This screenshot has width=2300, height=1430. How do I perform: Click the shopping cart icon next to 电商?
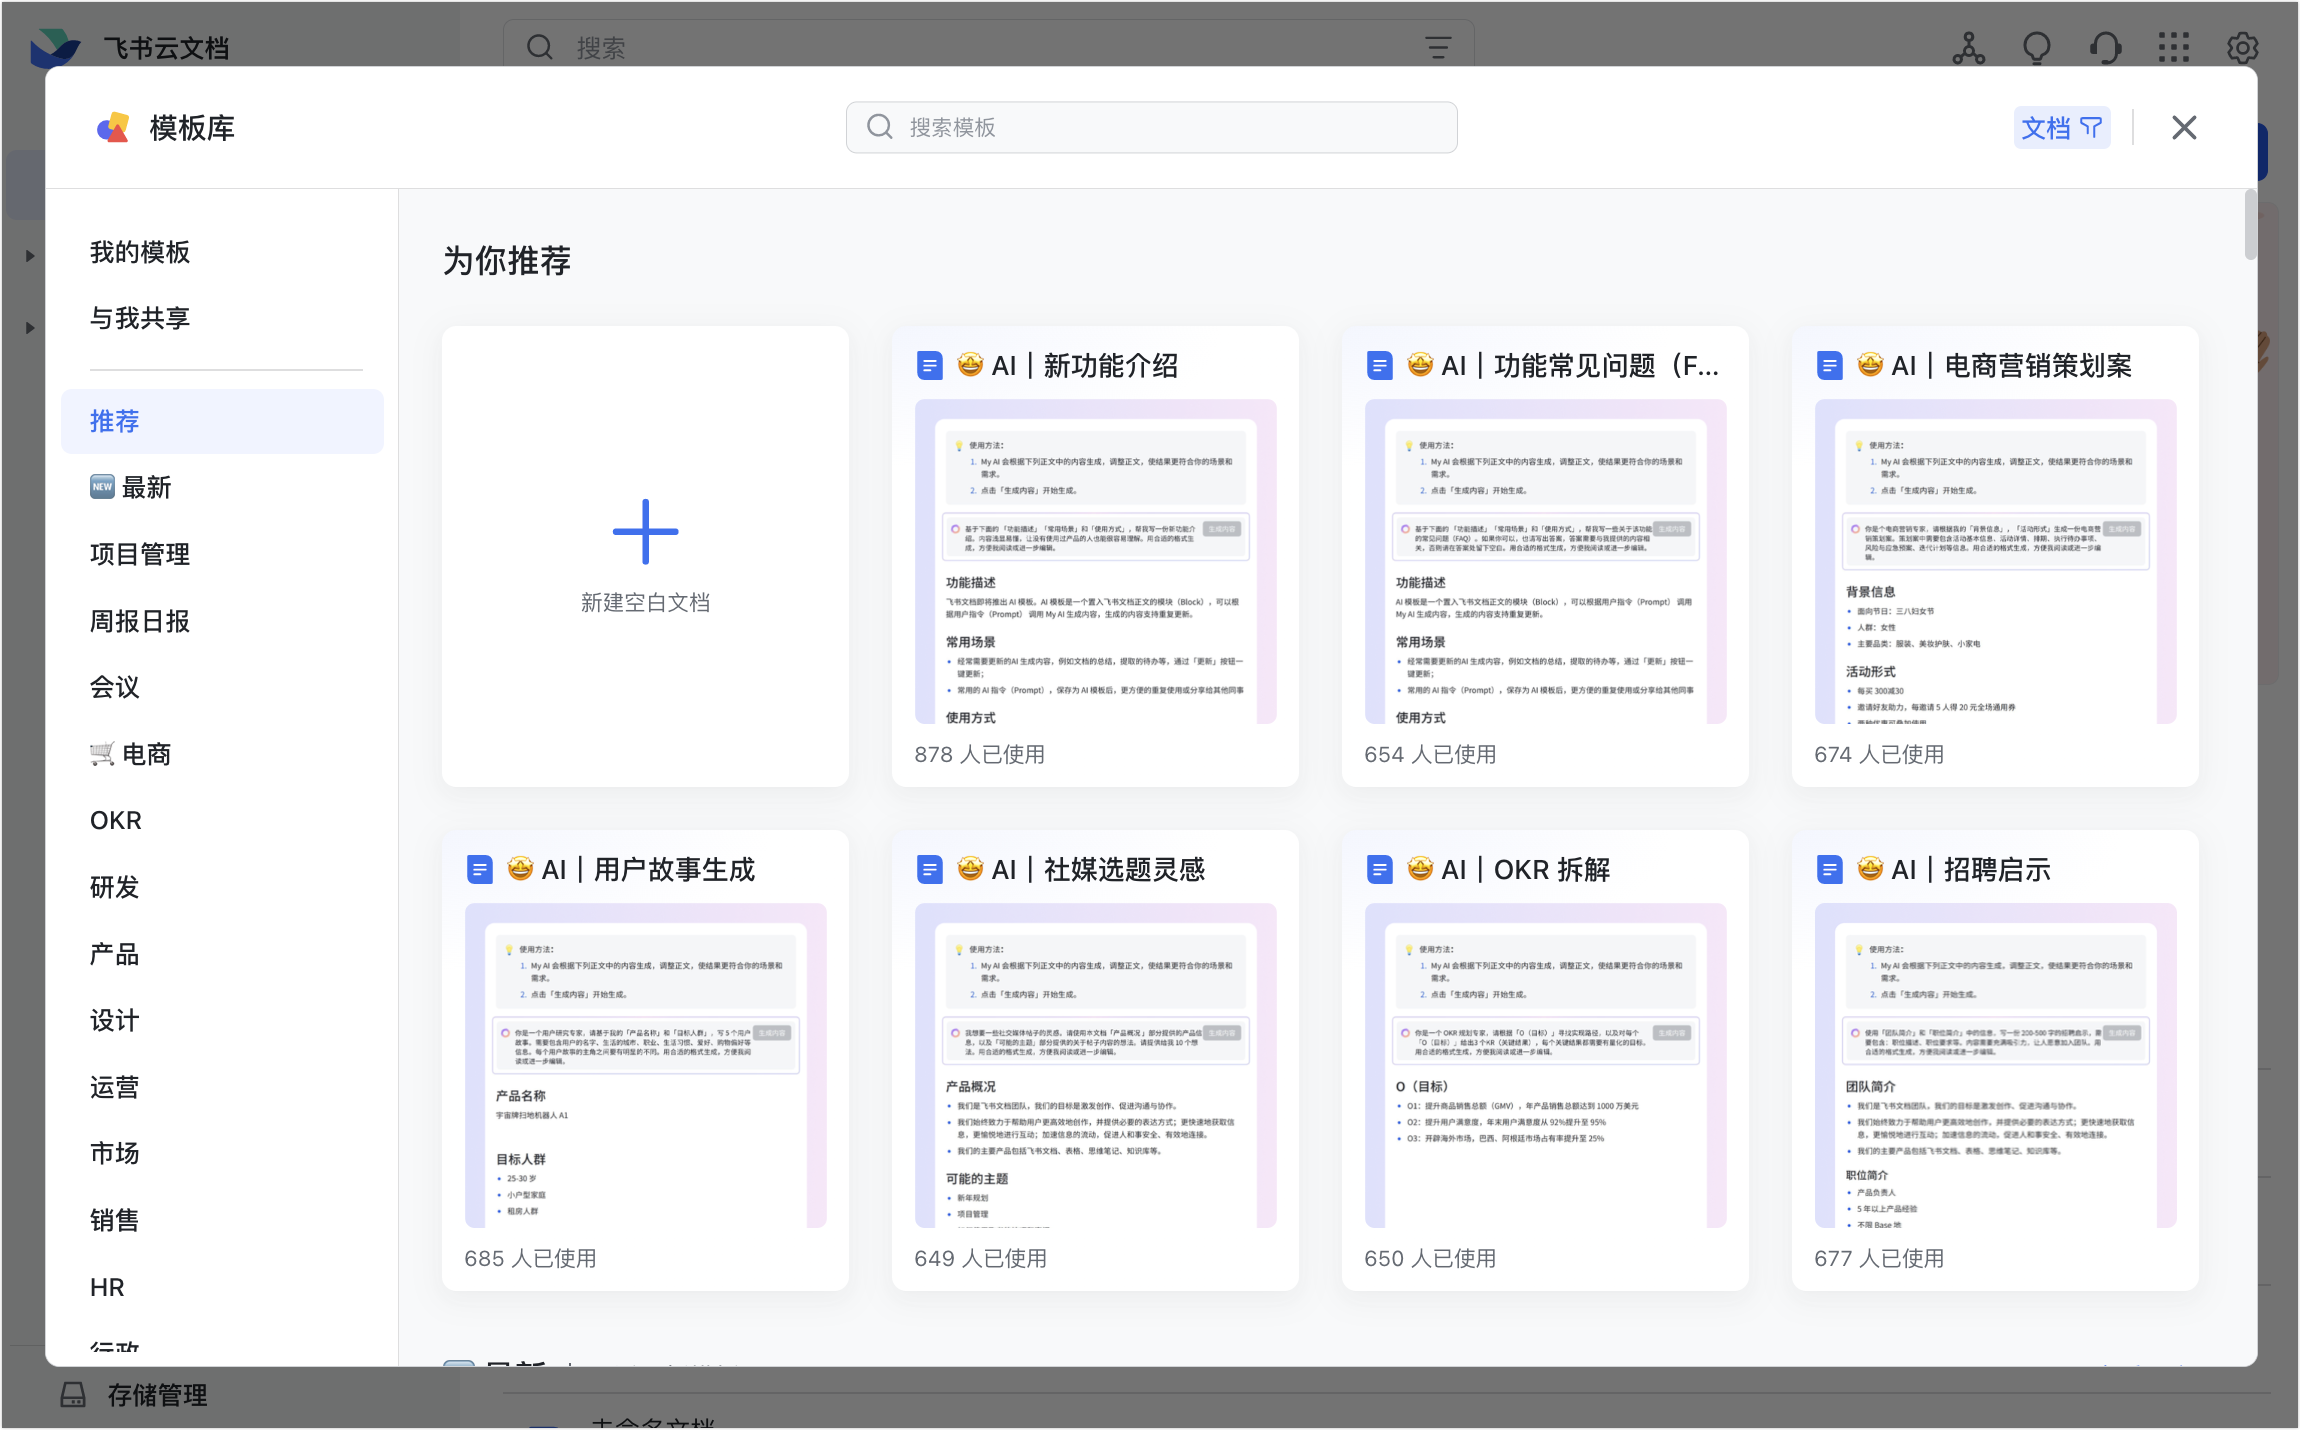click(102, 754)
